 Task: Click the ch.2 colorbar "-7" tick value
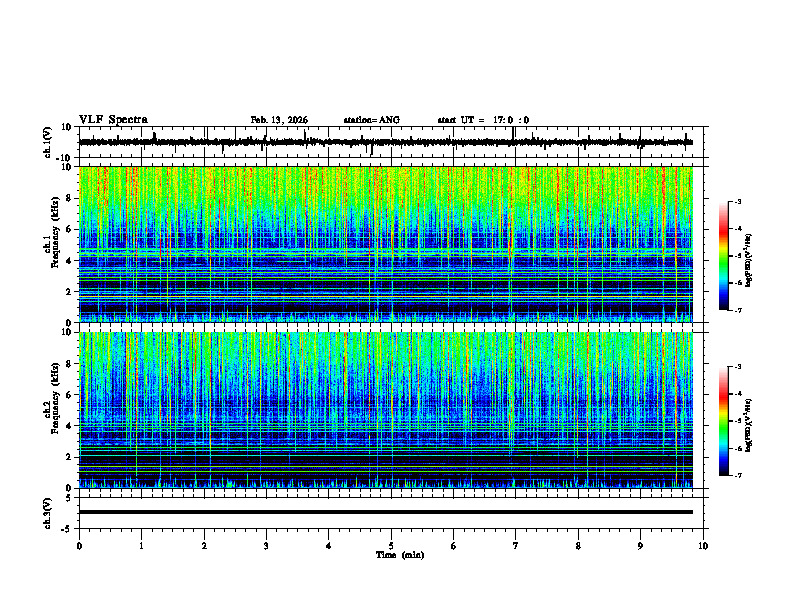(x=738, y=476)
